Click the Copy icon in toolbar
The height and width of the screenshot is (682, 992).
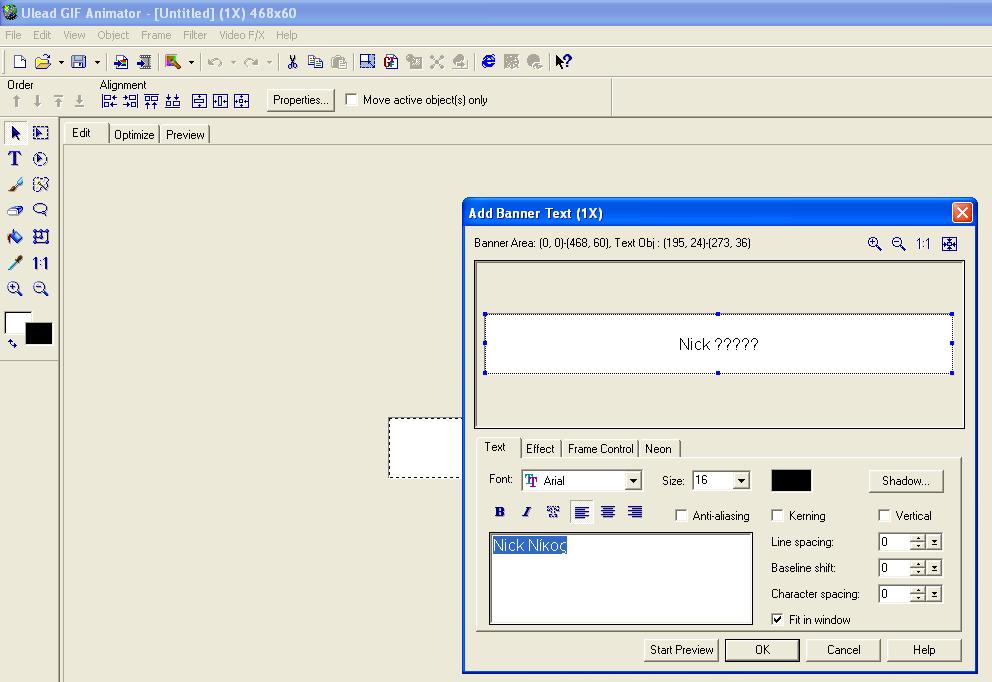click(315, 61)
